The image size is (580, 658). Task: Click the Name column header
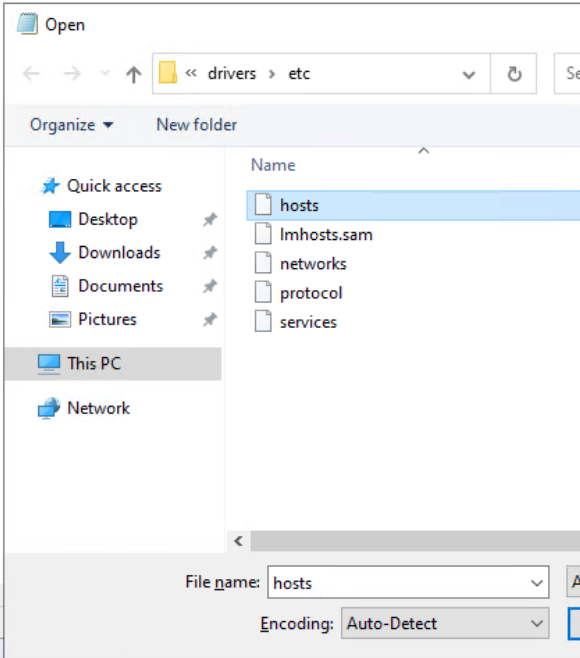(x=273, y=165)
